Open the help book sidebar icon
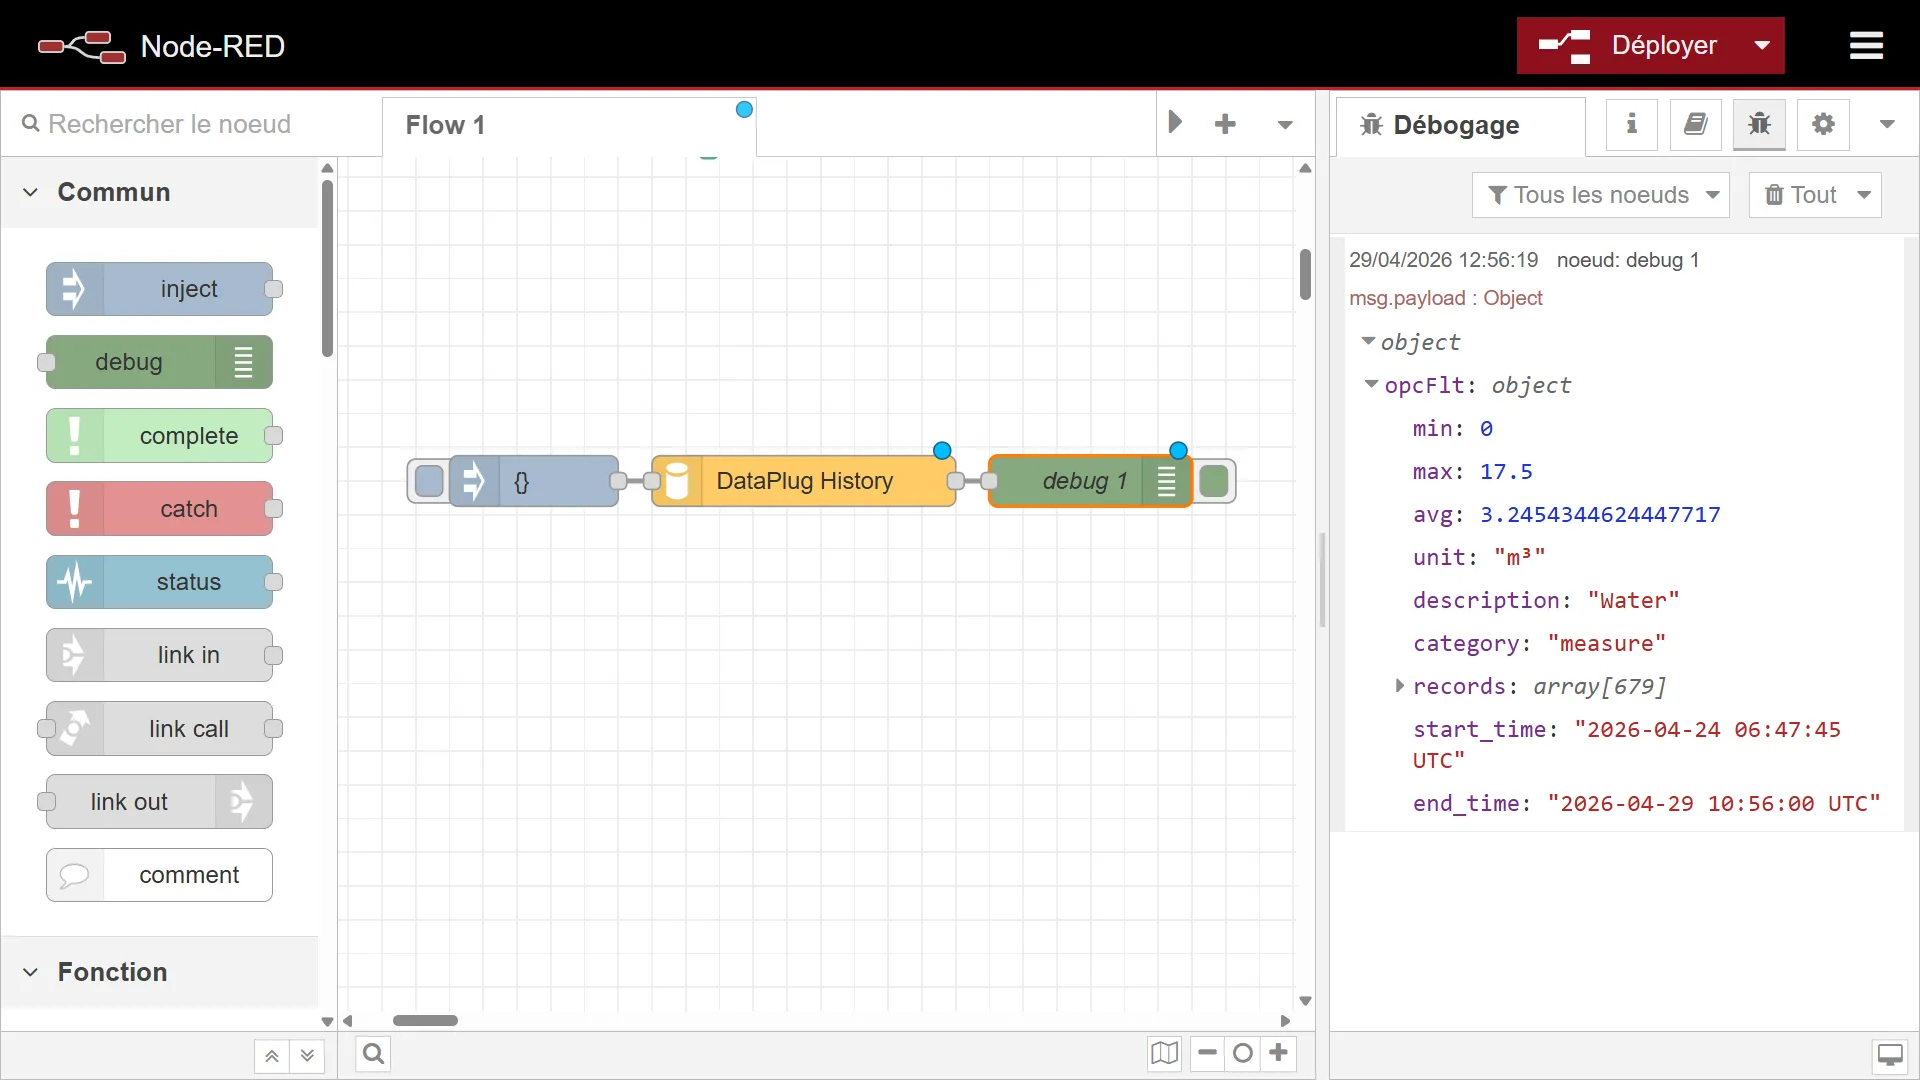The height and width of the screenshot is (1080, 1920). coord(1695,124)
